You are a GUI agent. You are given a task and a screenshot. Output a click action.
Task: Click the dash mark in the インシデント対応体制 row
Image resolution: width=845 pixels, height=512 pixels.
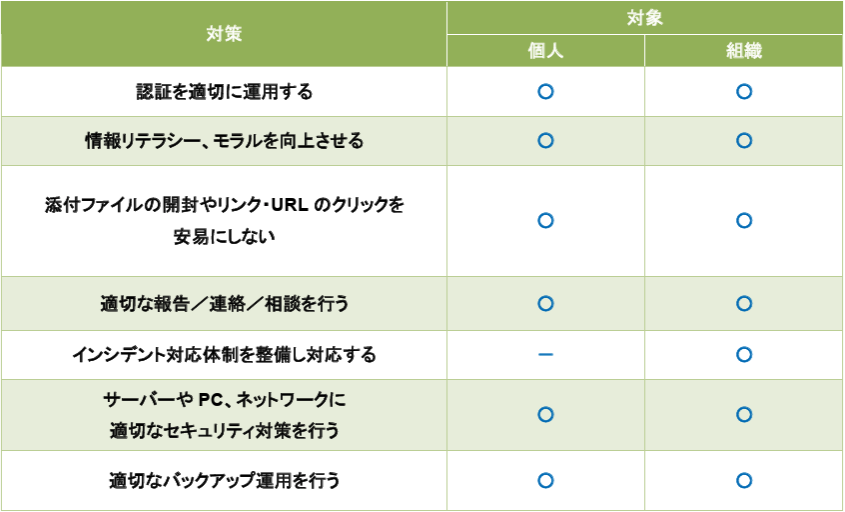[545, 355]
